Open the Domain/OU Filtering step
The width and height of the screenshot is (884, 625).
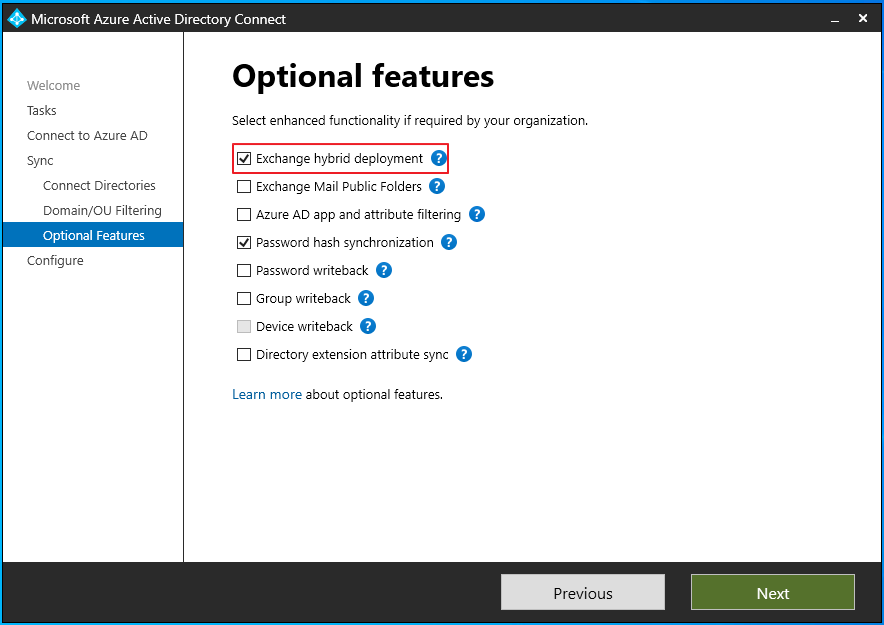[102, 210]
